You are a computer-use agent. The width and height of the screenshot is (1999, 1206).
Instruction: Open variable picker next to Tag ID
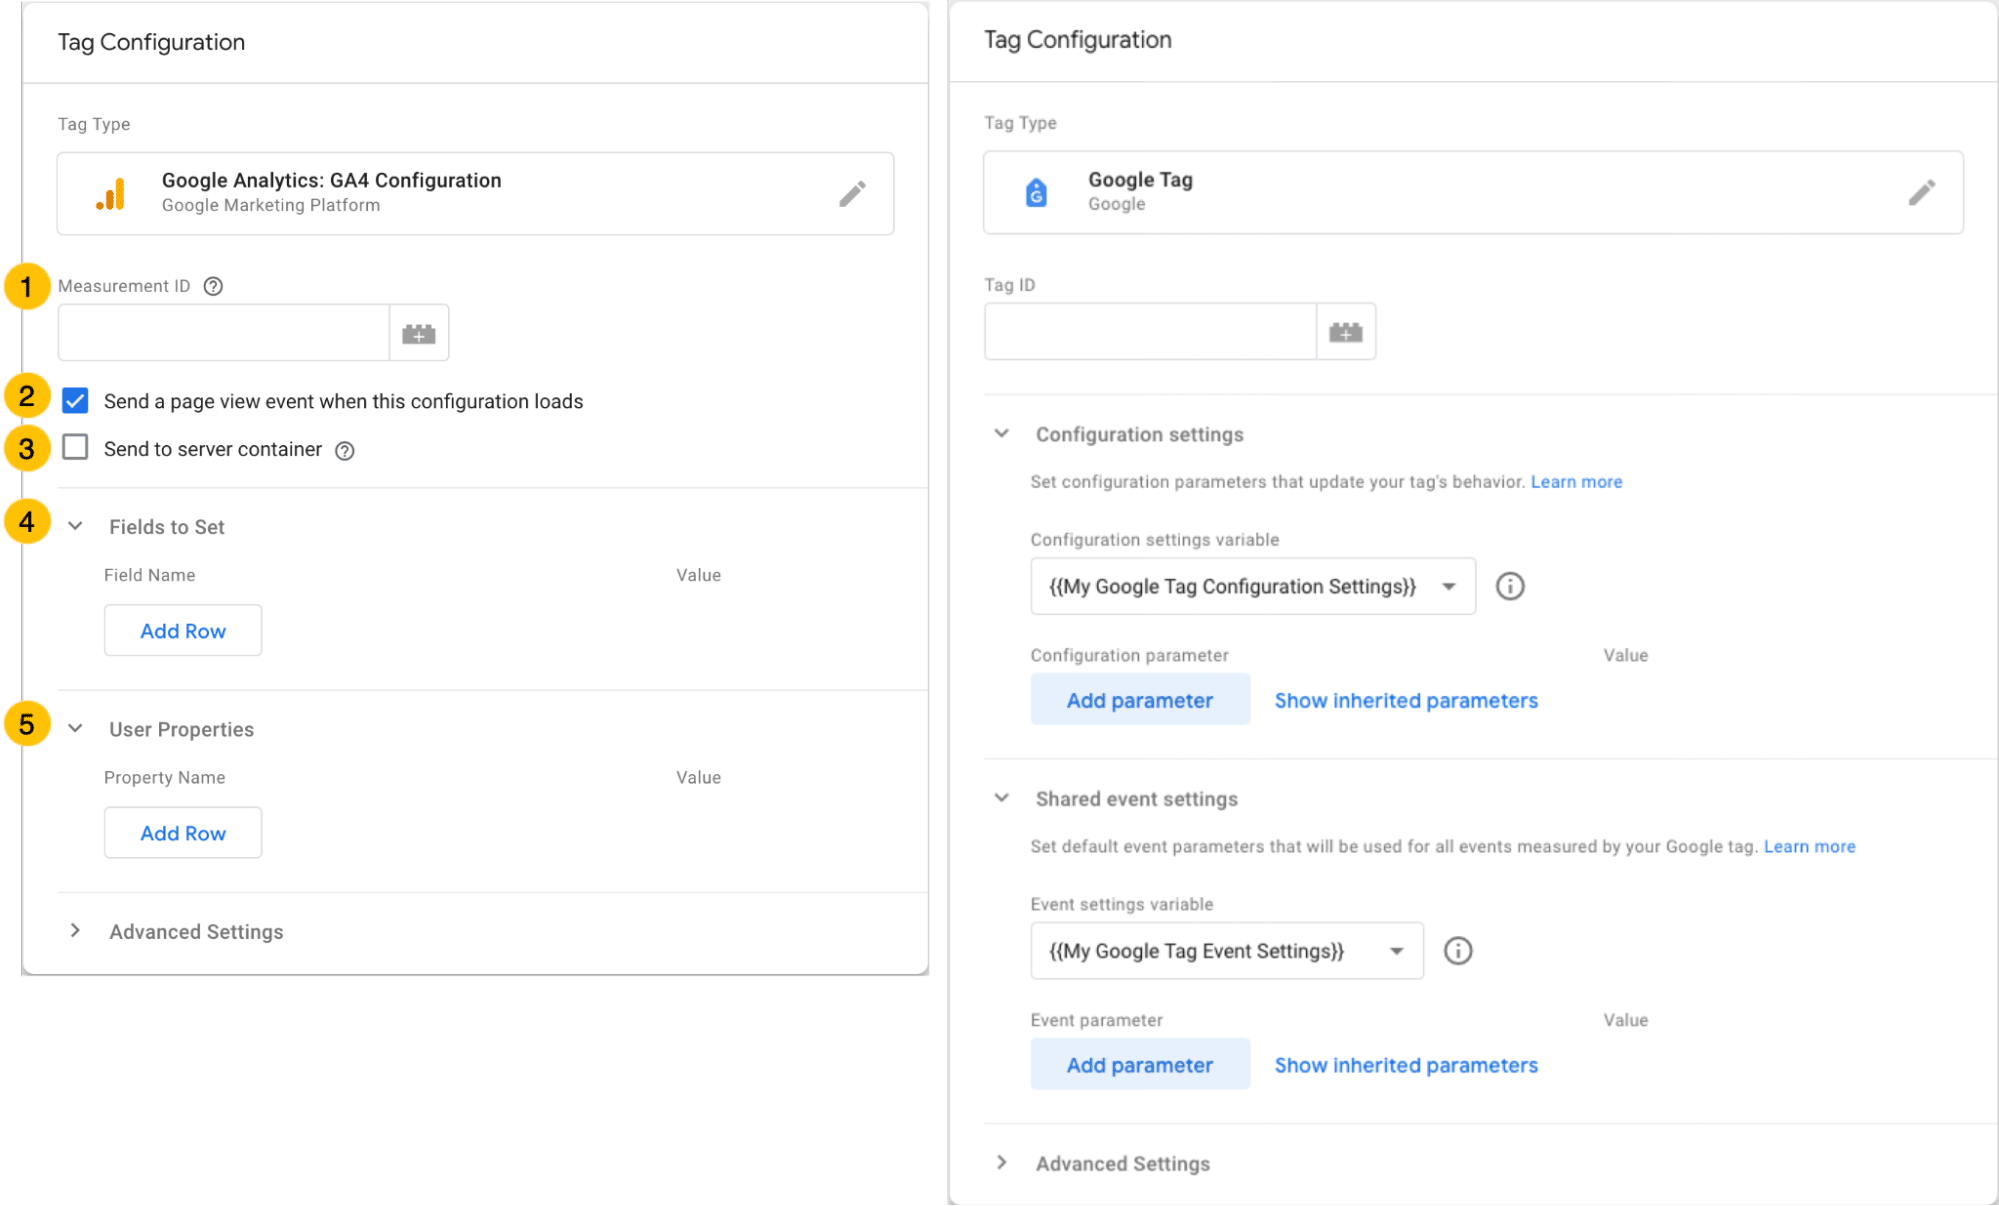tap(1346, 332)
